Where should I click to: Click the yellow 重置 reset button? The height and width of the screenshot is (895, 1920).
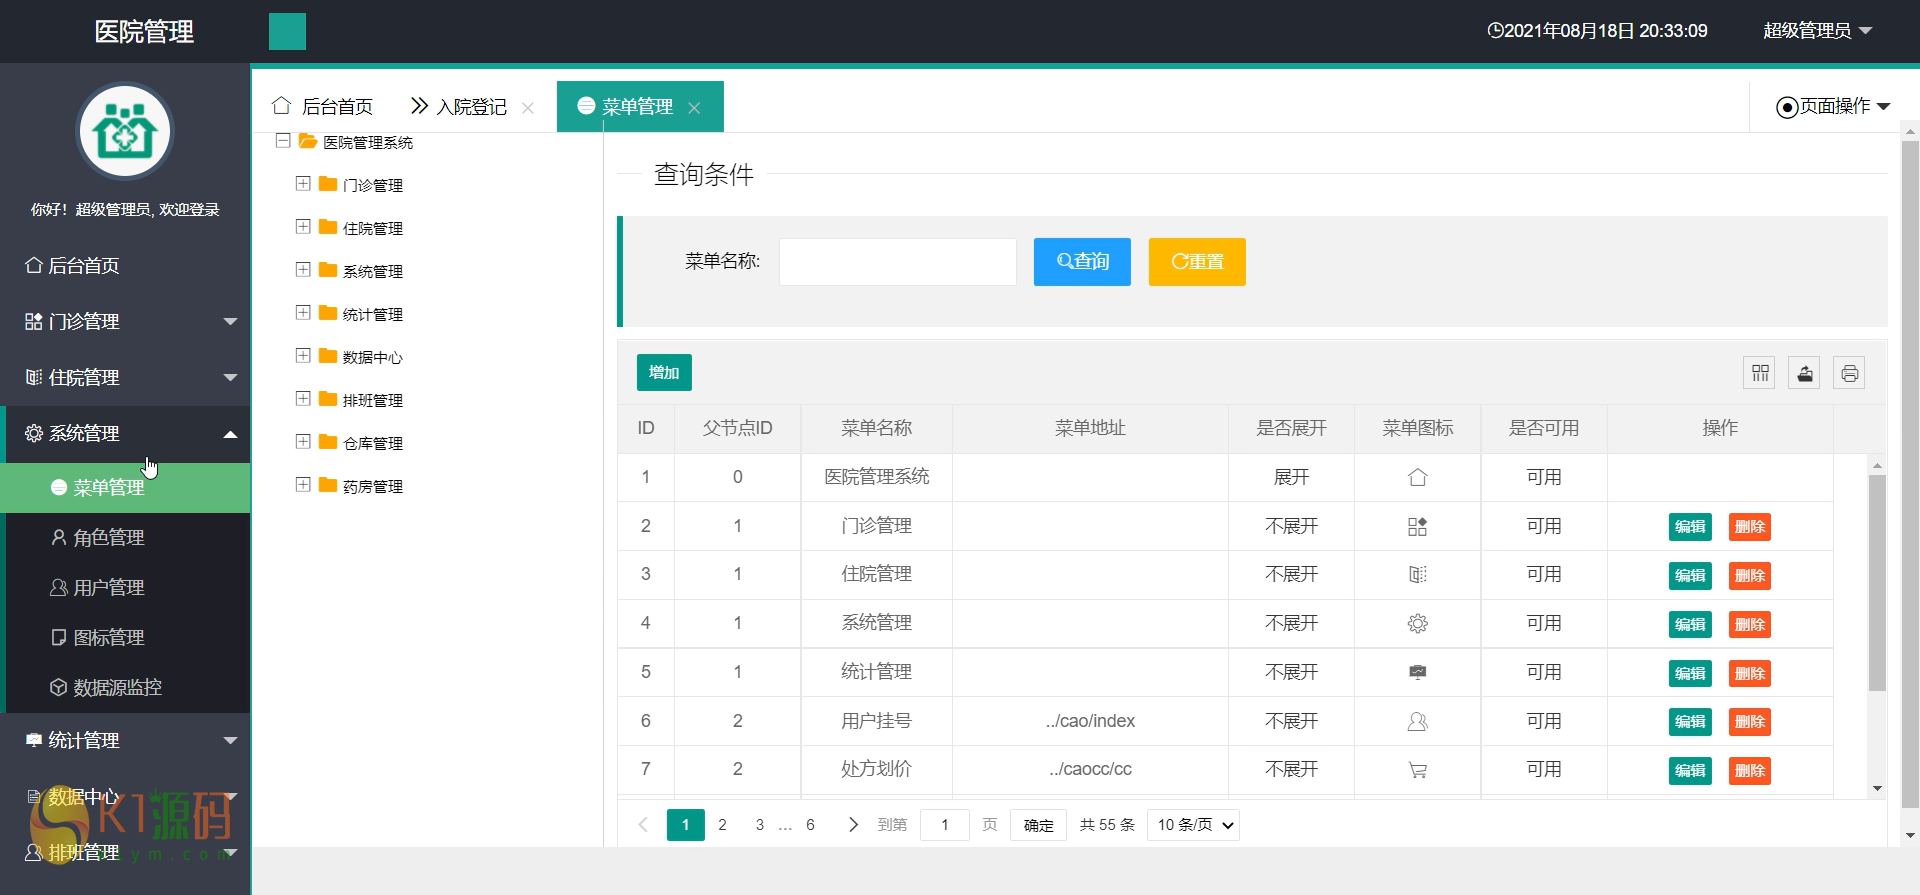[x=1197, y=262]
